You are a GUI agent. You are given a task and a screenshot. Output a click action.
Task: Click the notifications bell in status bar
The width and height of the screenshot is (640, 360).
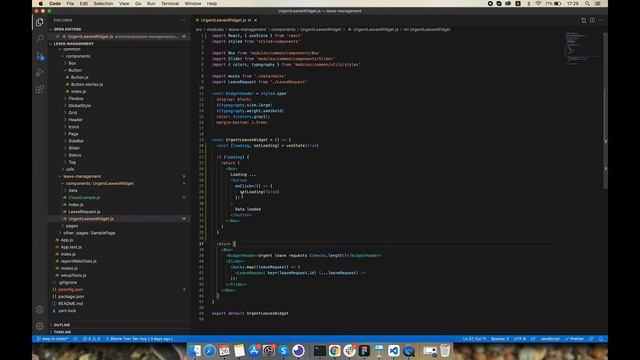click(601, 339)
